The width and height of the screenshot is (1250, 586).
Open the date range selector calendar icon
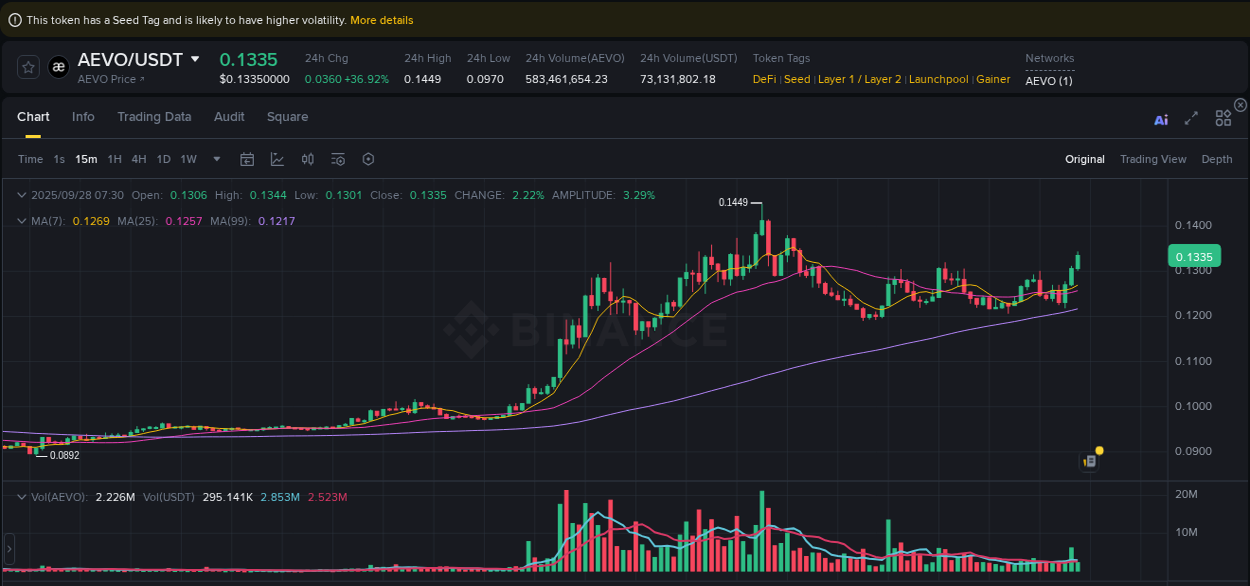pyautogui.click(x=247, y=159)
